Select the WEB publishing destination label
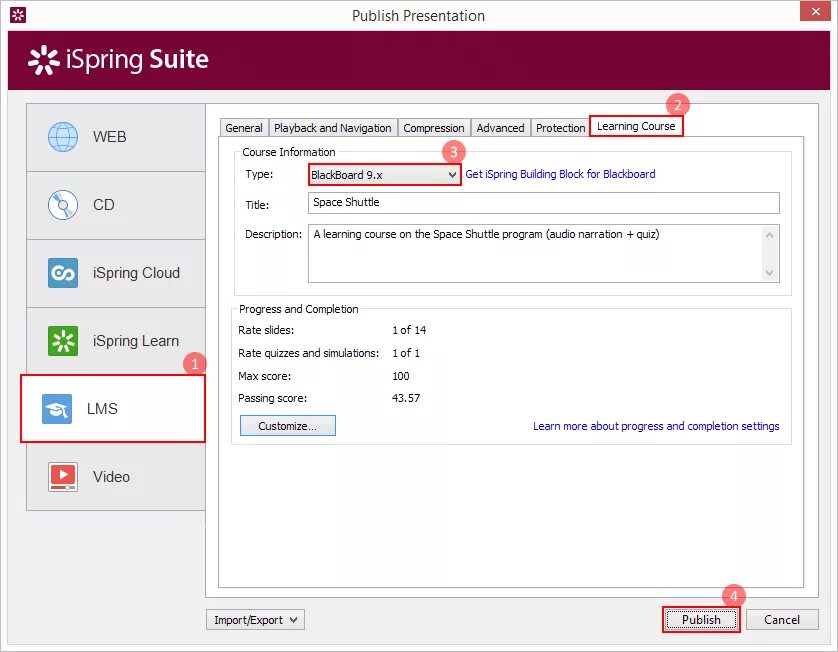This screenshot has height=652, width=838. pyautogui.click(x=110, y=137)
